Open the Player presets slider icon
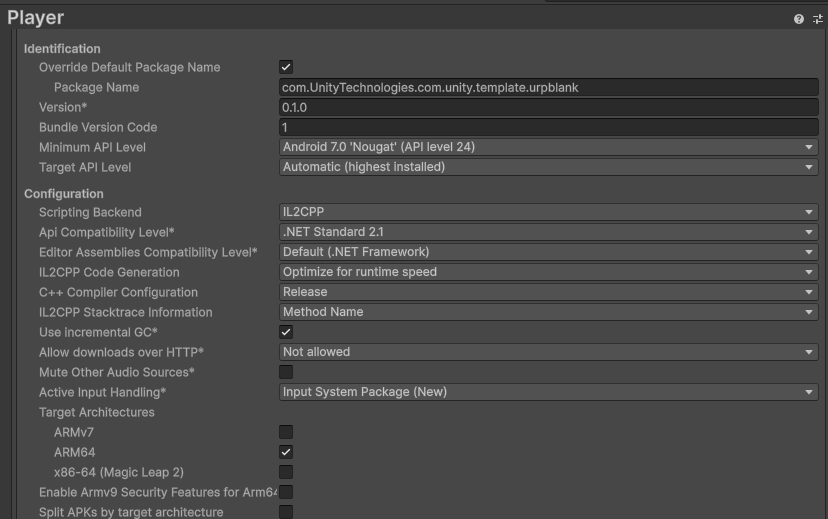Viewport: 828px width, 519px height. click(x=817, y=19)
